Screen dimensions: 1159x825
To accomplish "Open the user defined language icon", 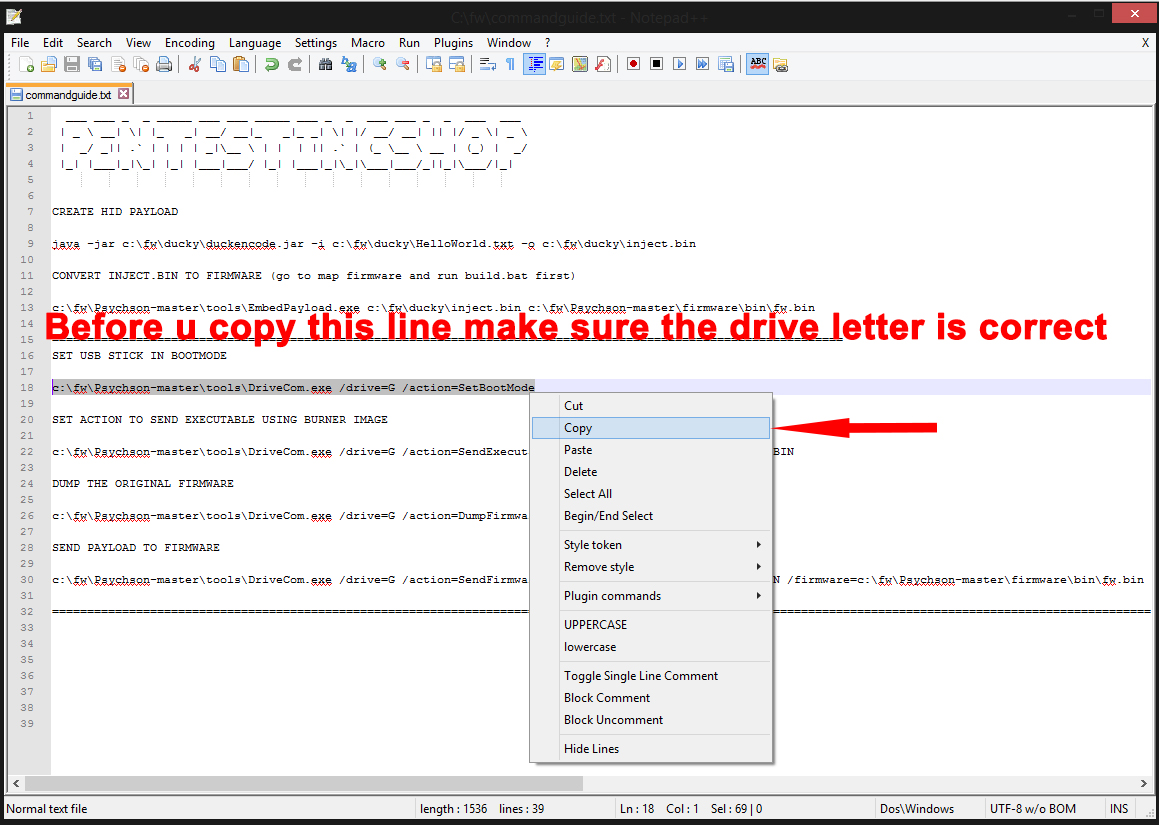I will pos(557,64).
